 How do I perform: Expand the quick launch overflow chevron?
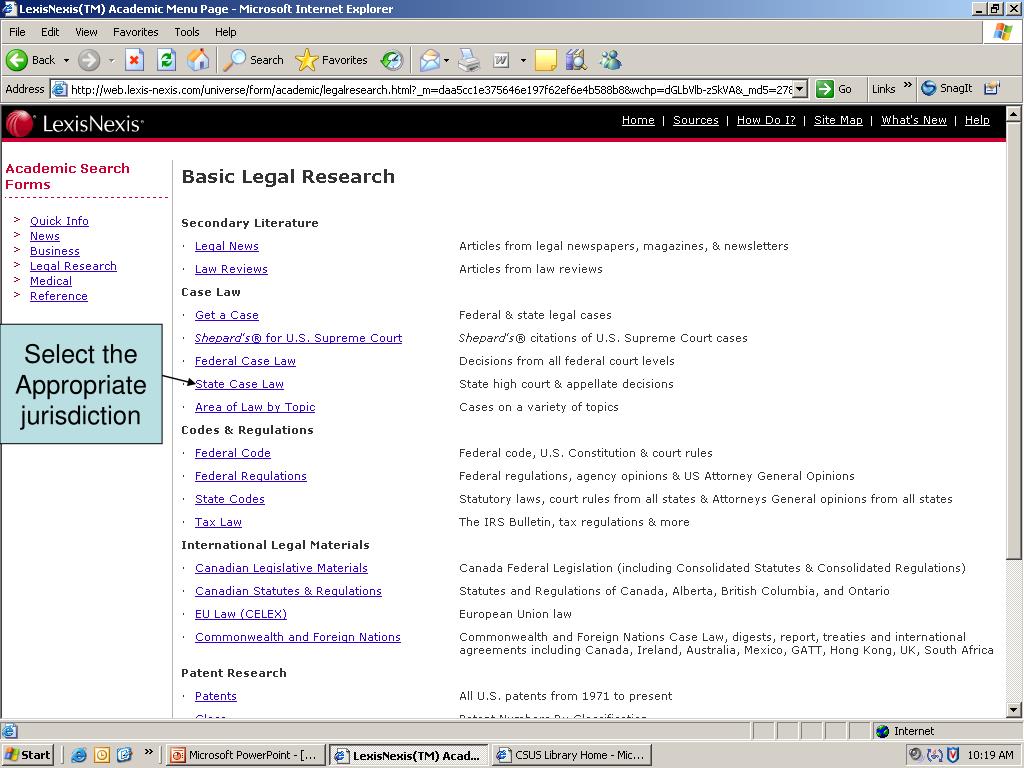pos(148,752)
